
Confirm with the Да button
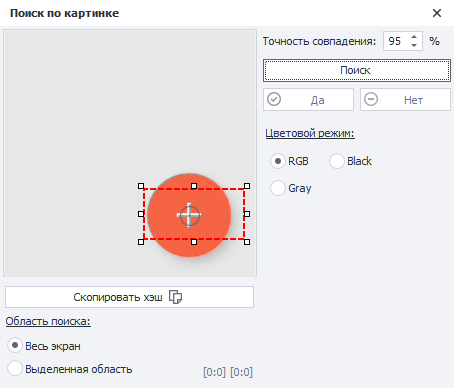[x=308, y=100]
